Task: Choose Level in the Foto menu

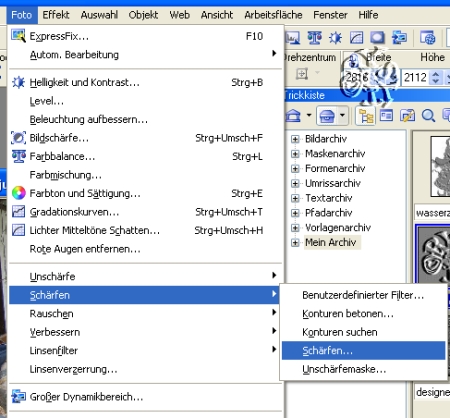Action: coord(145,101)
